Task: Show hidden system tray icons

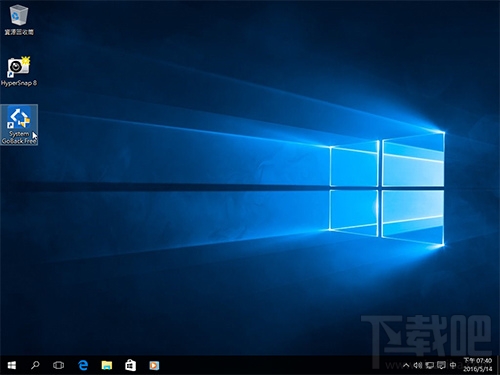Action: click(x=406, y=366)
